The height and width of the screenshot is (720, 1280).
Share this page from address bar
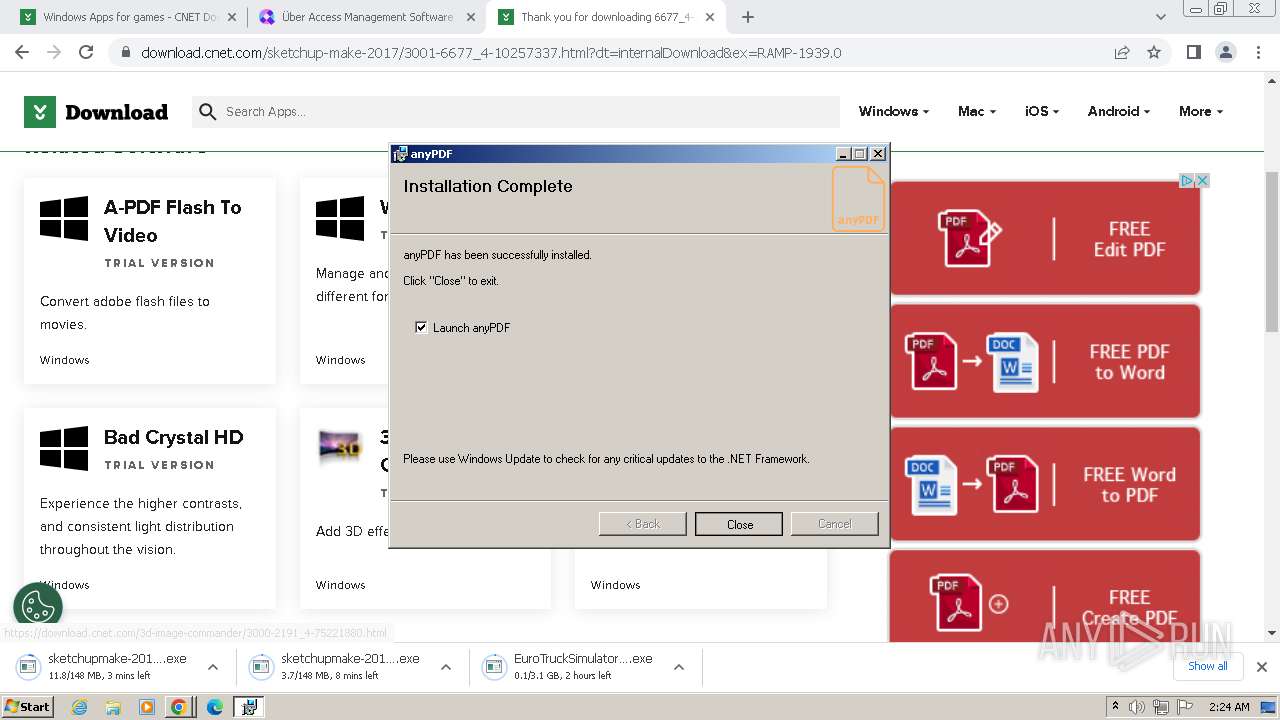[1122, 52]
